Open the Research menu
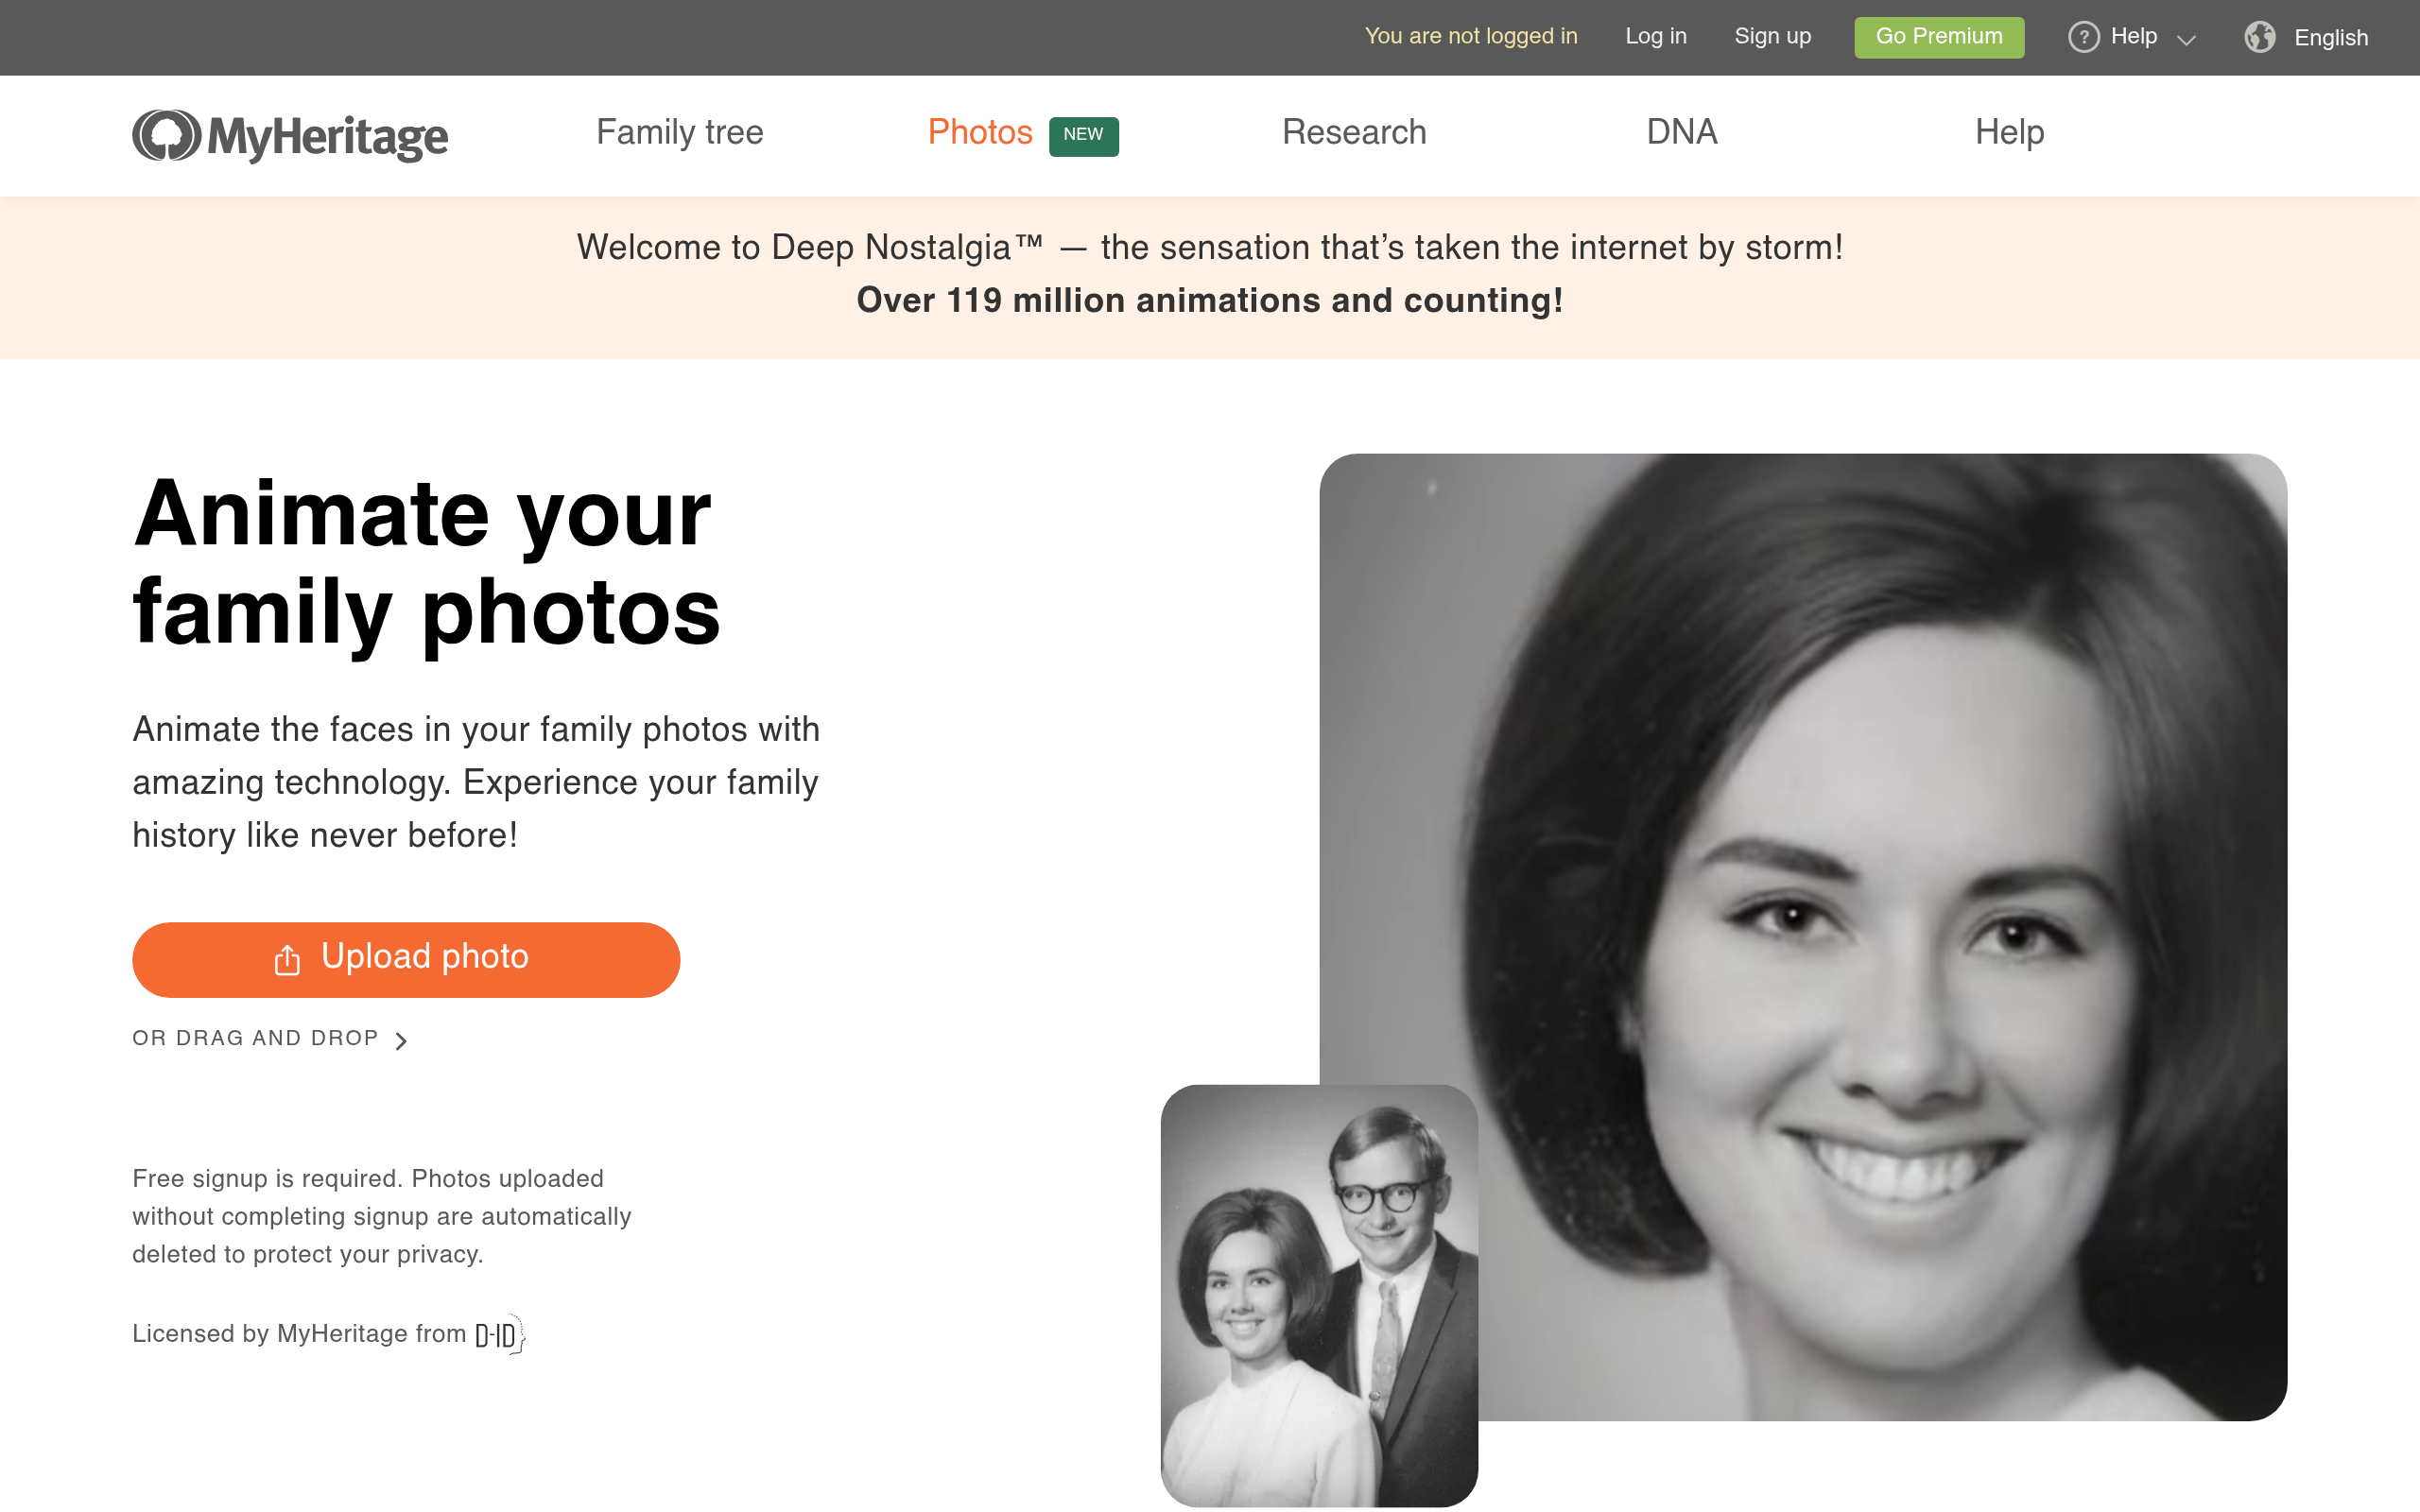Screen dimensions: 2420x1512 [x=1354, y=132]
